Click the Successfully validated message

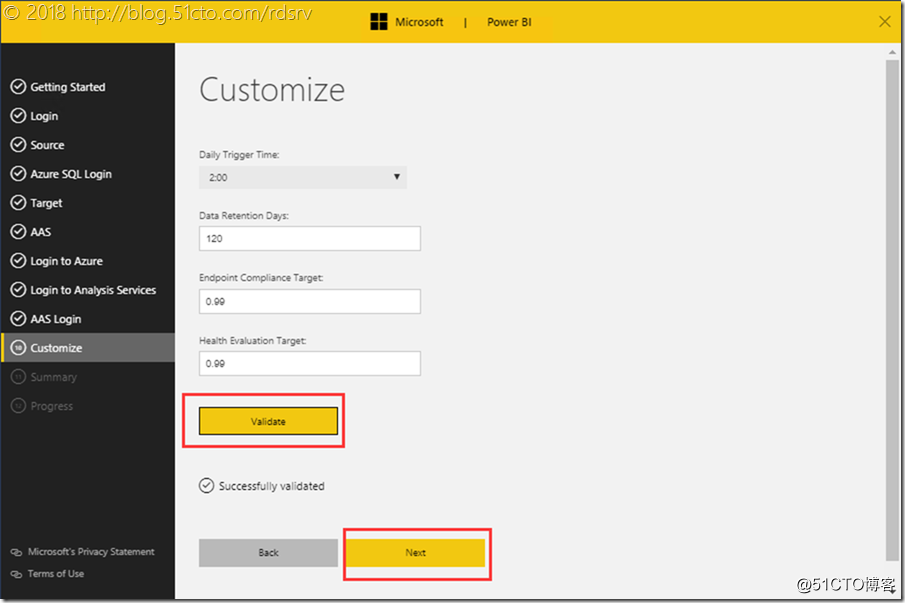(x=271, y=486)
